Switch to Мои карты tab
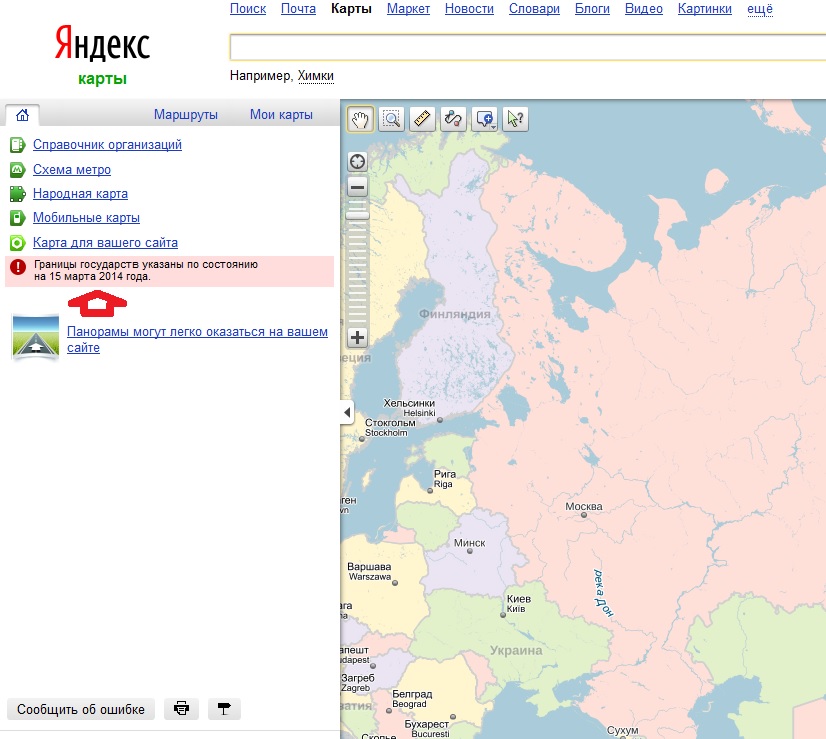This screenshot has height=739, width=826. 281,114
